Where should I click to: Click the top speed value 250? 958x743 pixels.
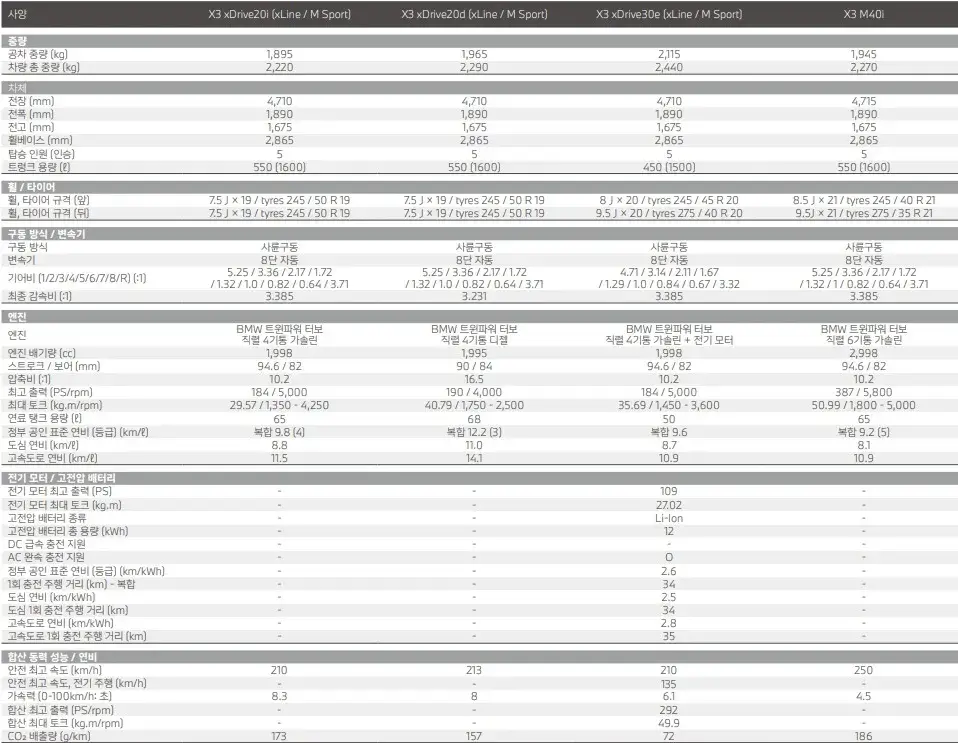pyautogui.click(x=863, y=670)
